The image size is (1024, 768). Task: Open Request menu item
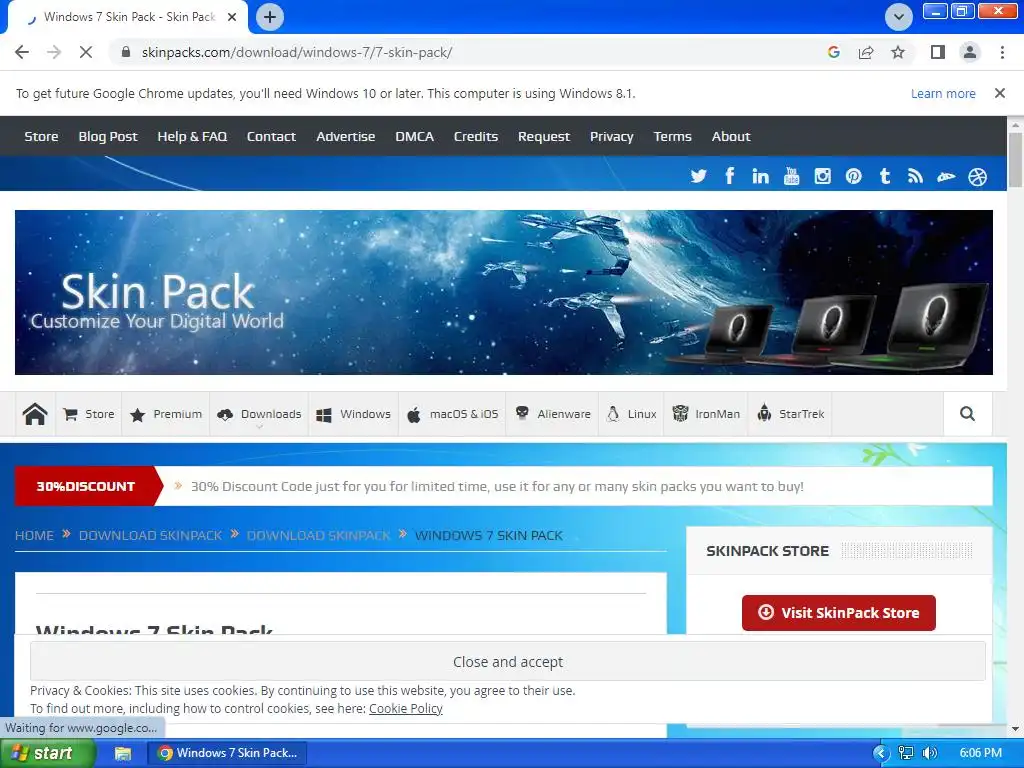pos(543,136)
